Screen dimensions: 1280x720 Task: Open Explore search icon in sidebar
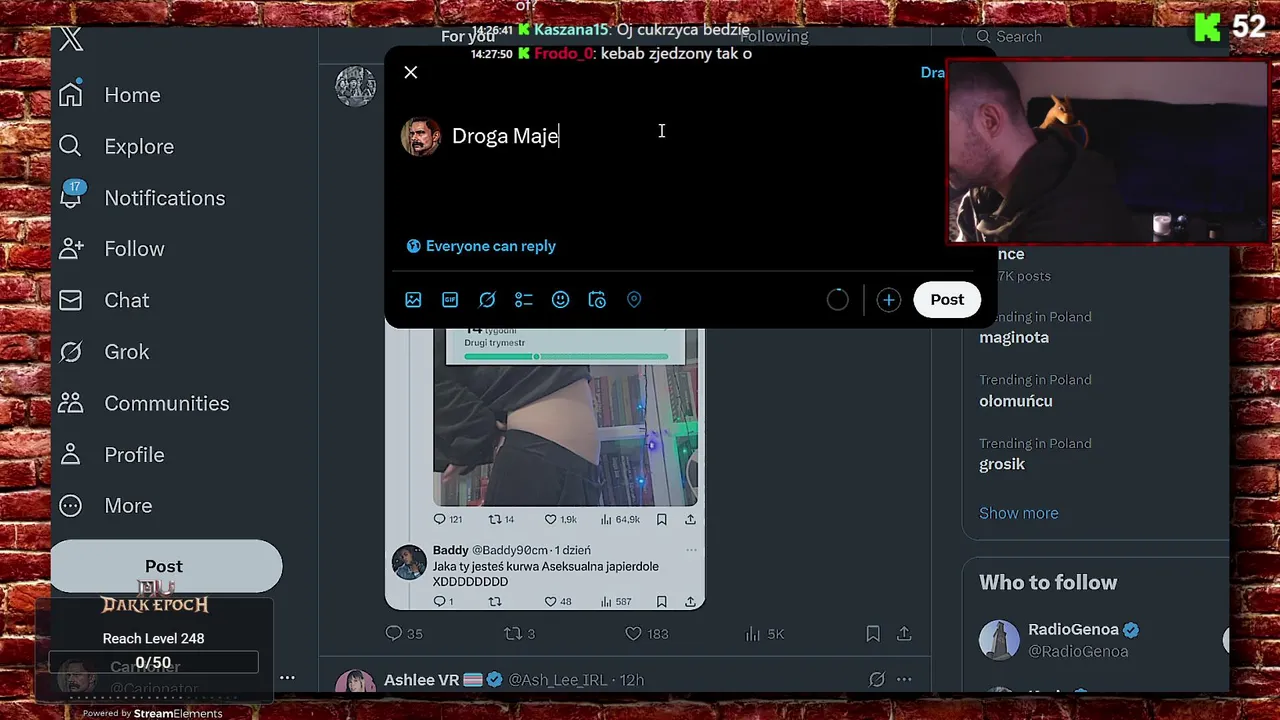pos(70,146)
